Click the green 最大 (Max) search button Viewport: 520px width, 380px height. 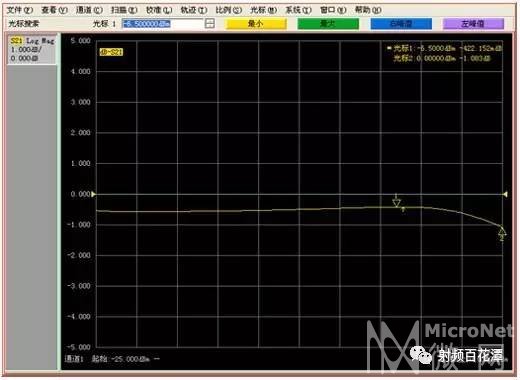328,24
